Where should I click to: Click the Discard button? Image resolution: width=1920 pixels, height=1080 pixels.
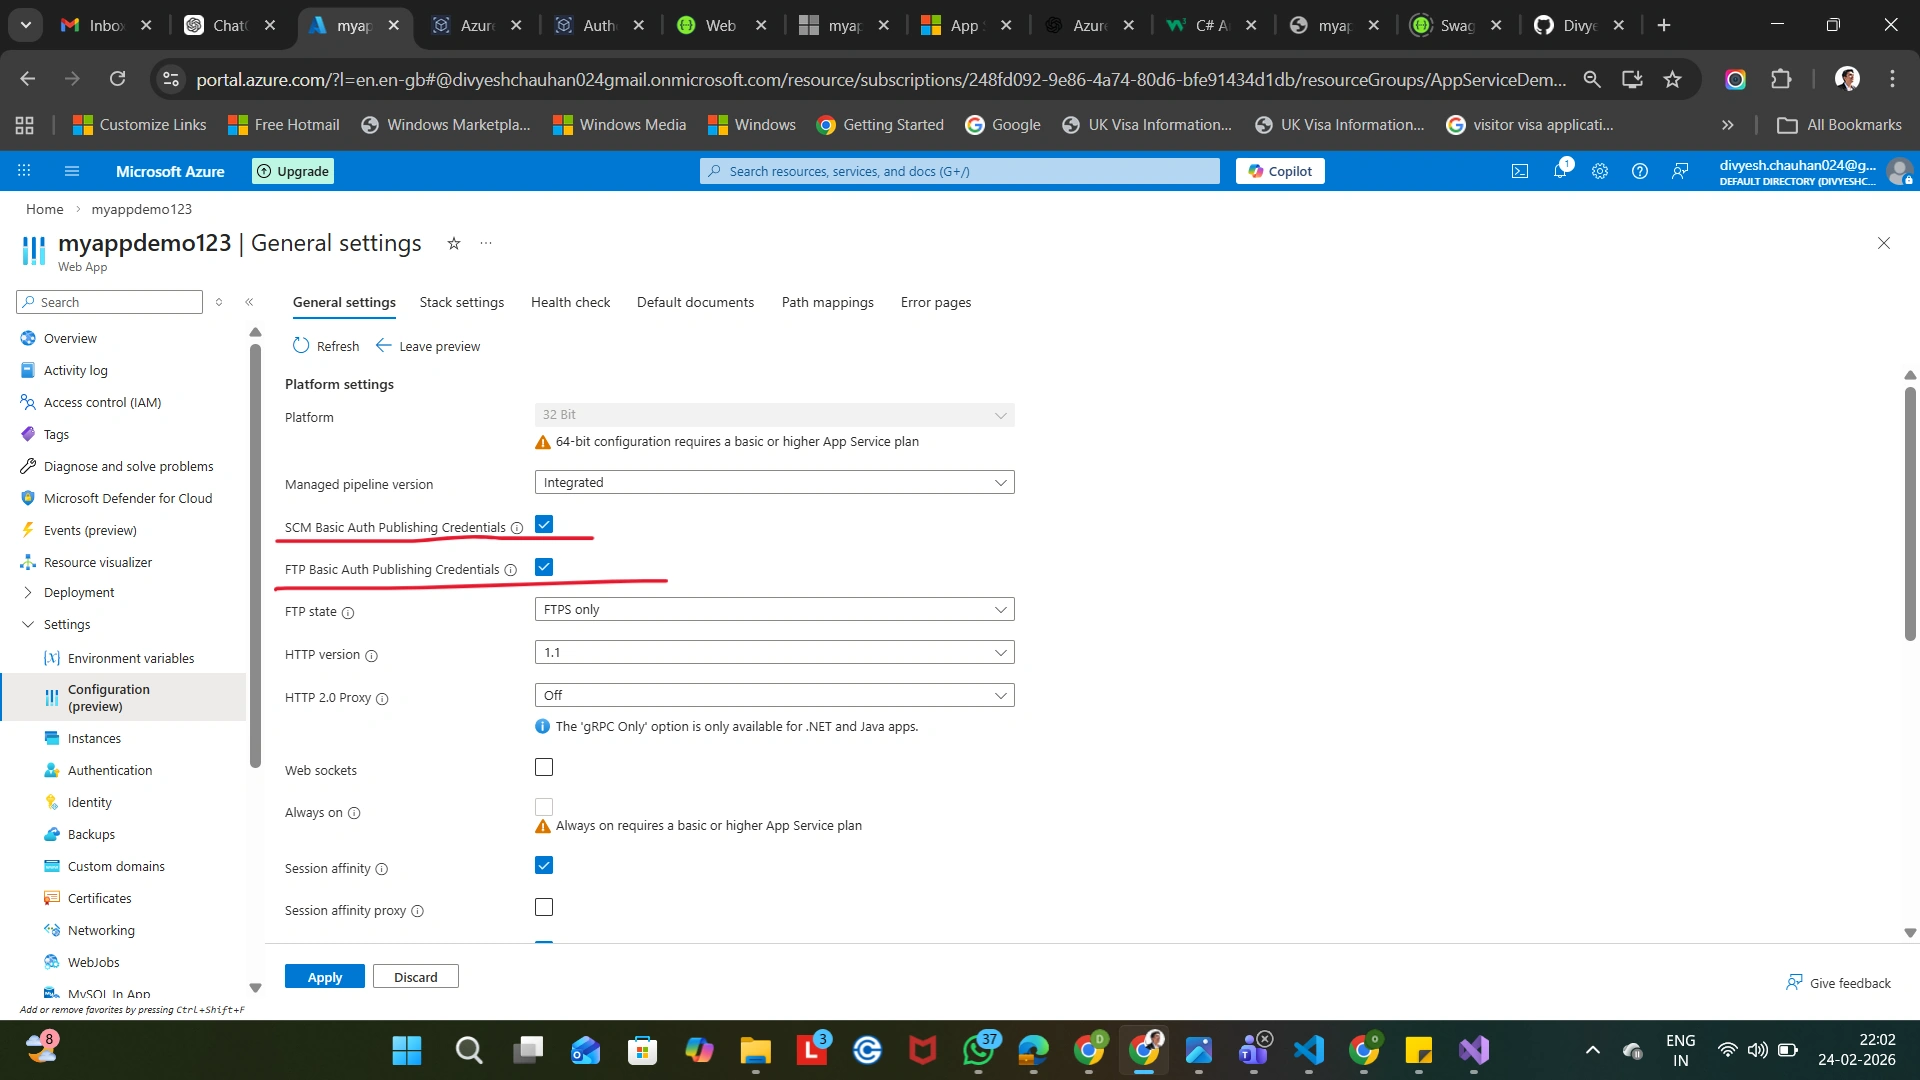pyautogui.click(x=416, y=977)
